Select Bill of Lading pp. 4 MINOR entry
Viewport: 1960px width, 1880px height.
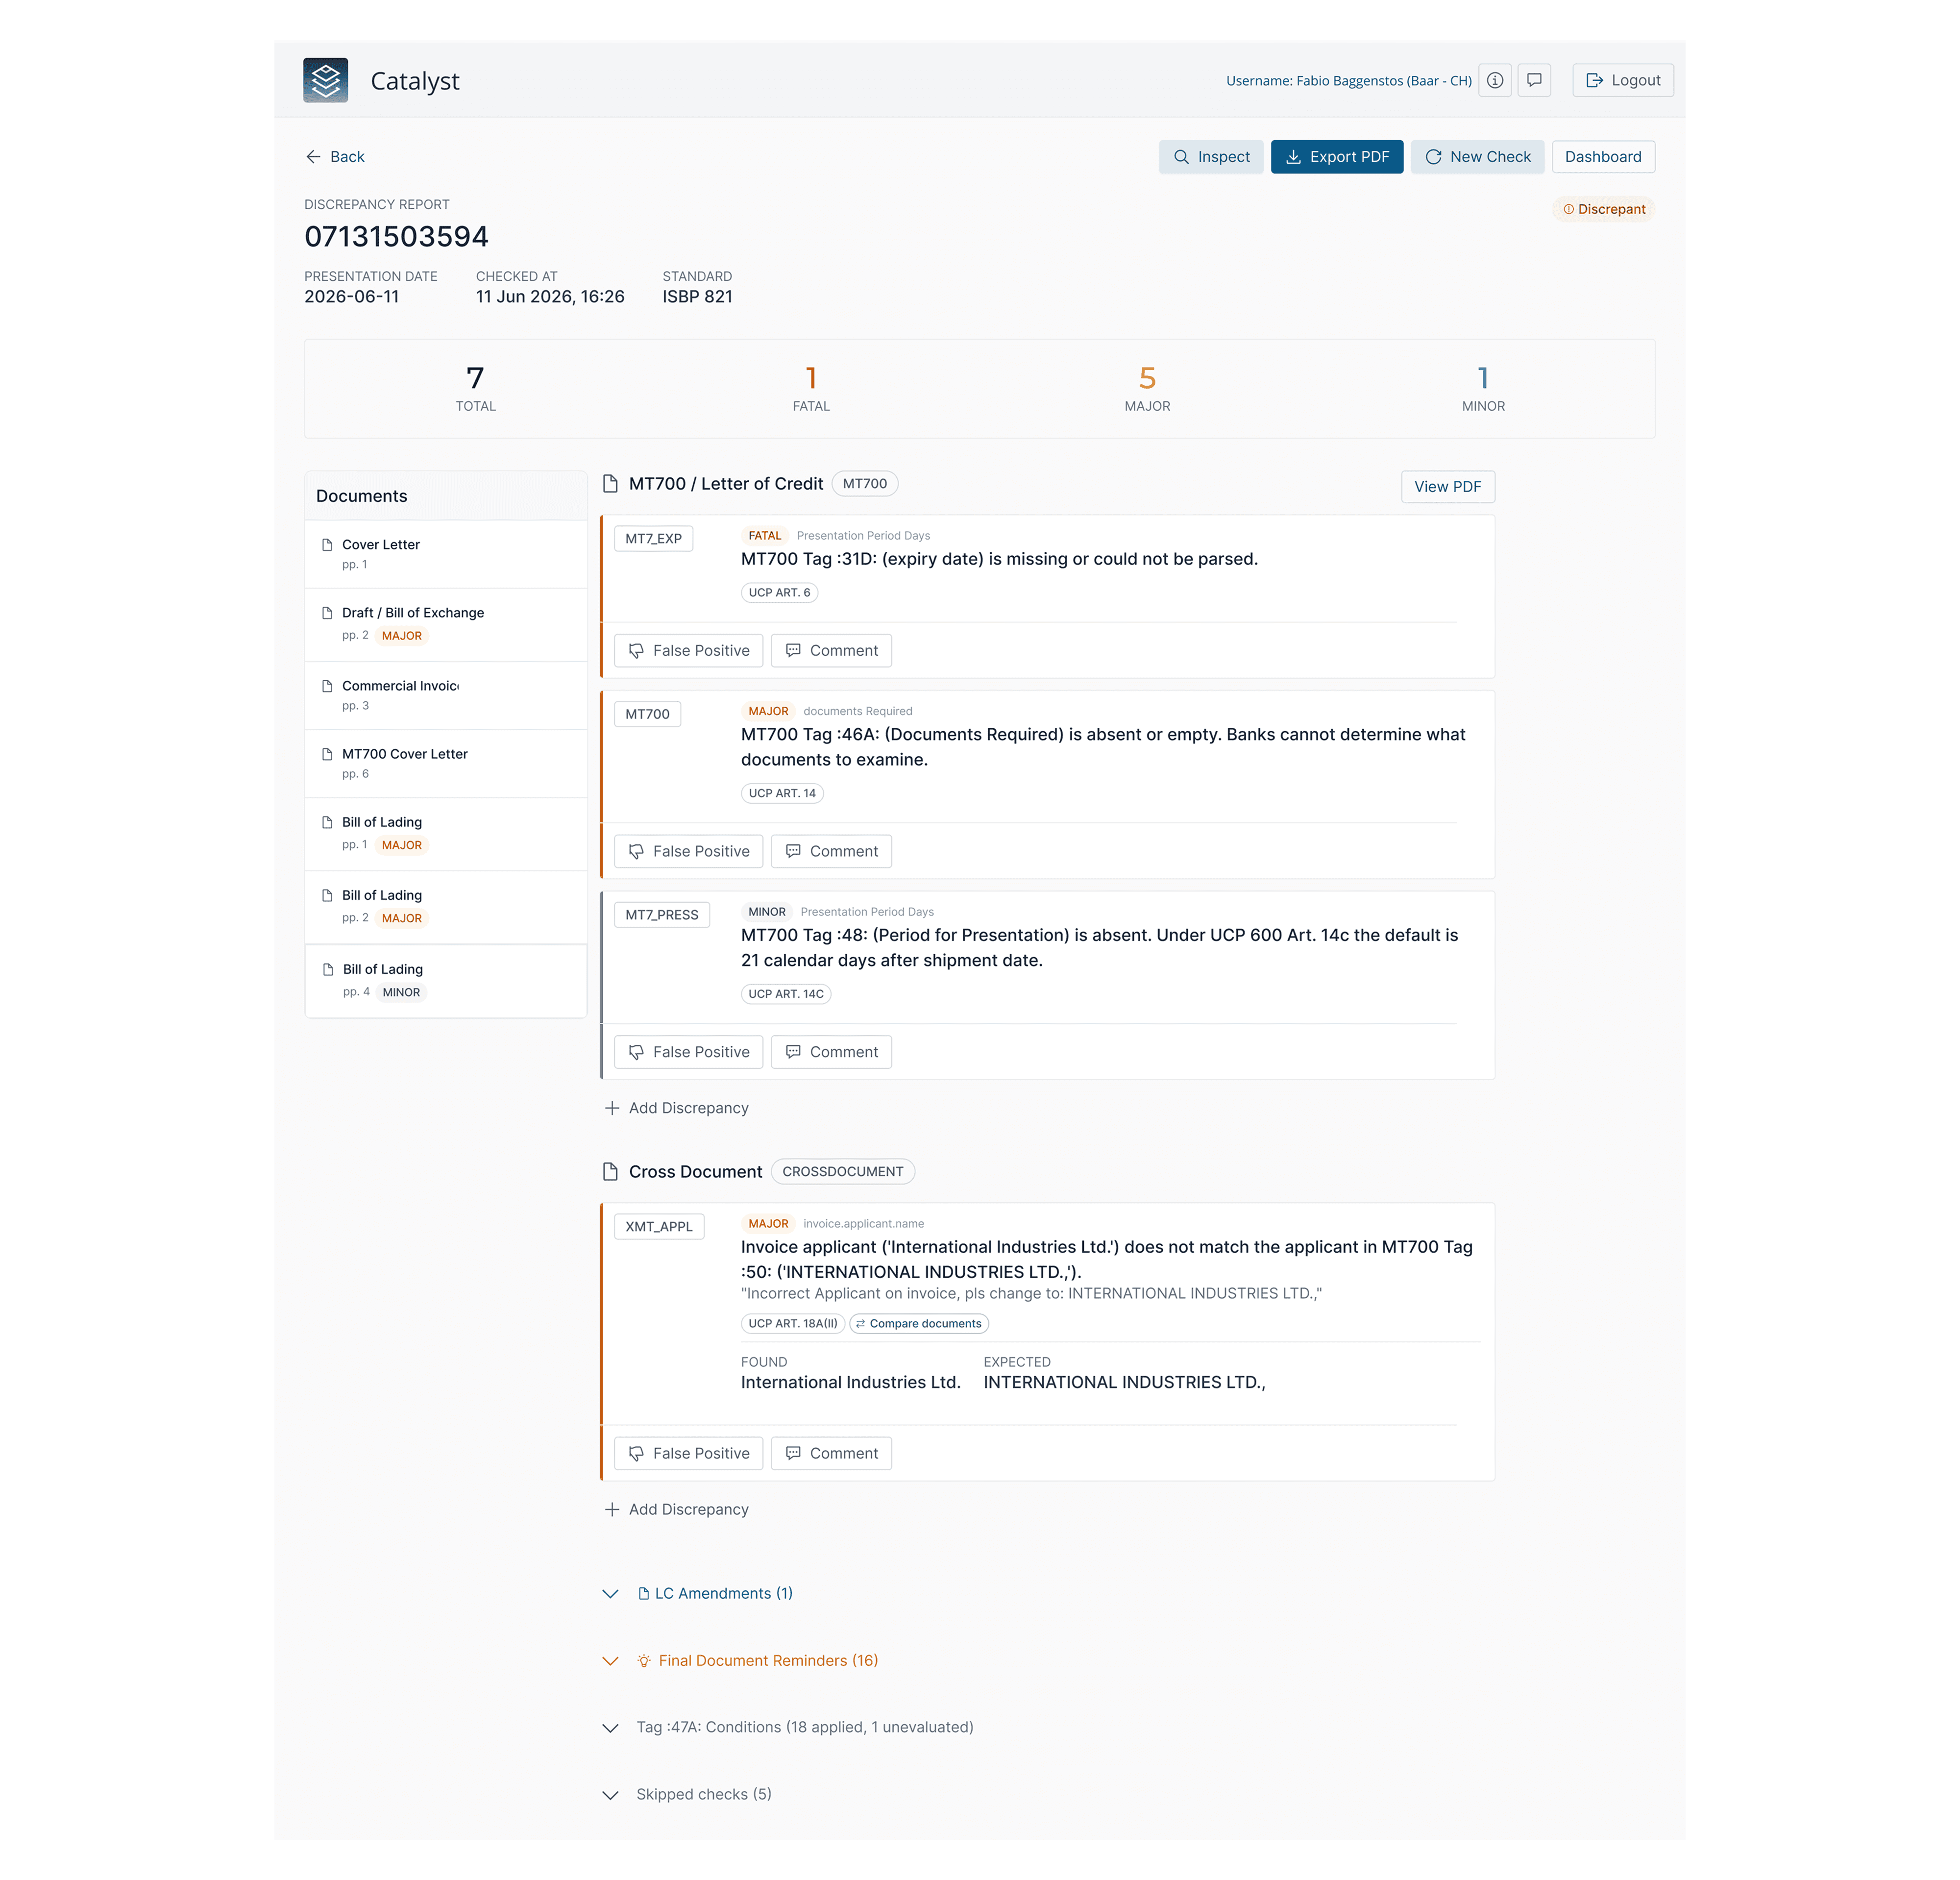pyautogui.click(x=446, y=980)
